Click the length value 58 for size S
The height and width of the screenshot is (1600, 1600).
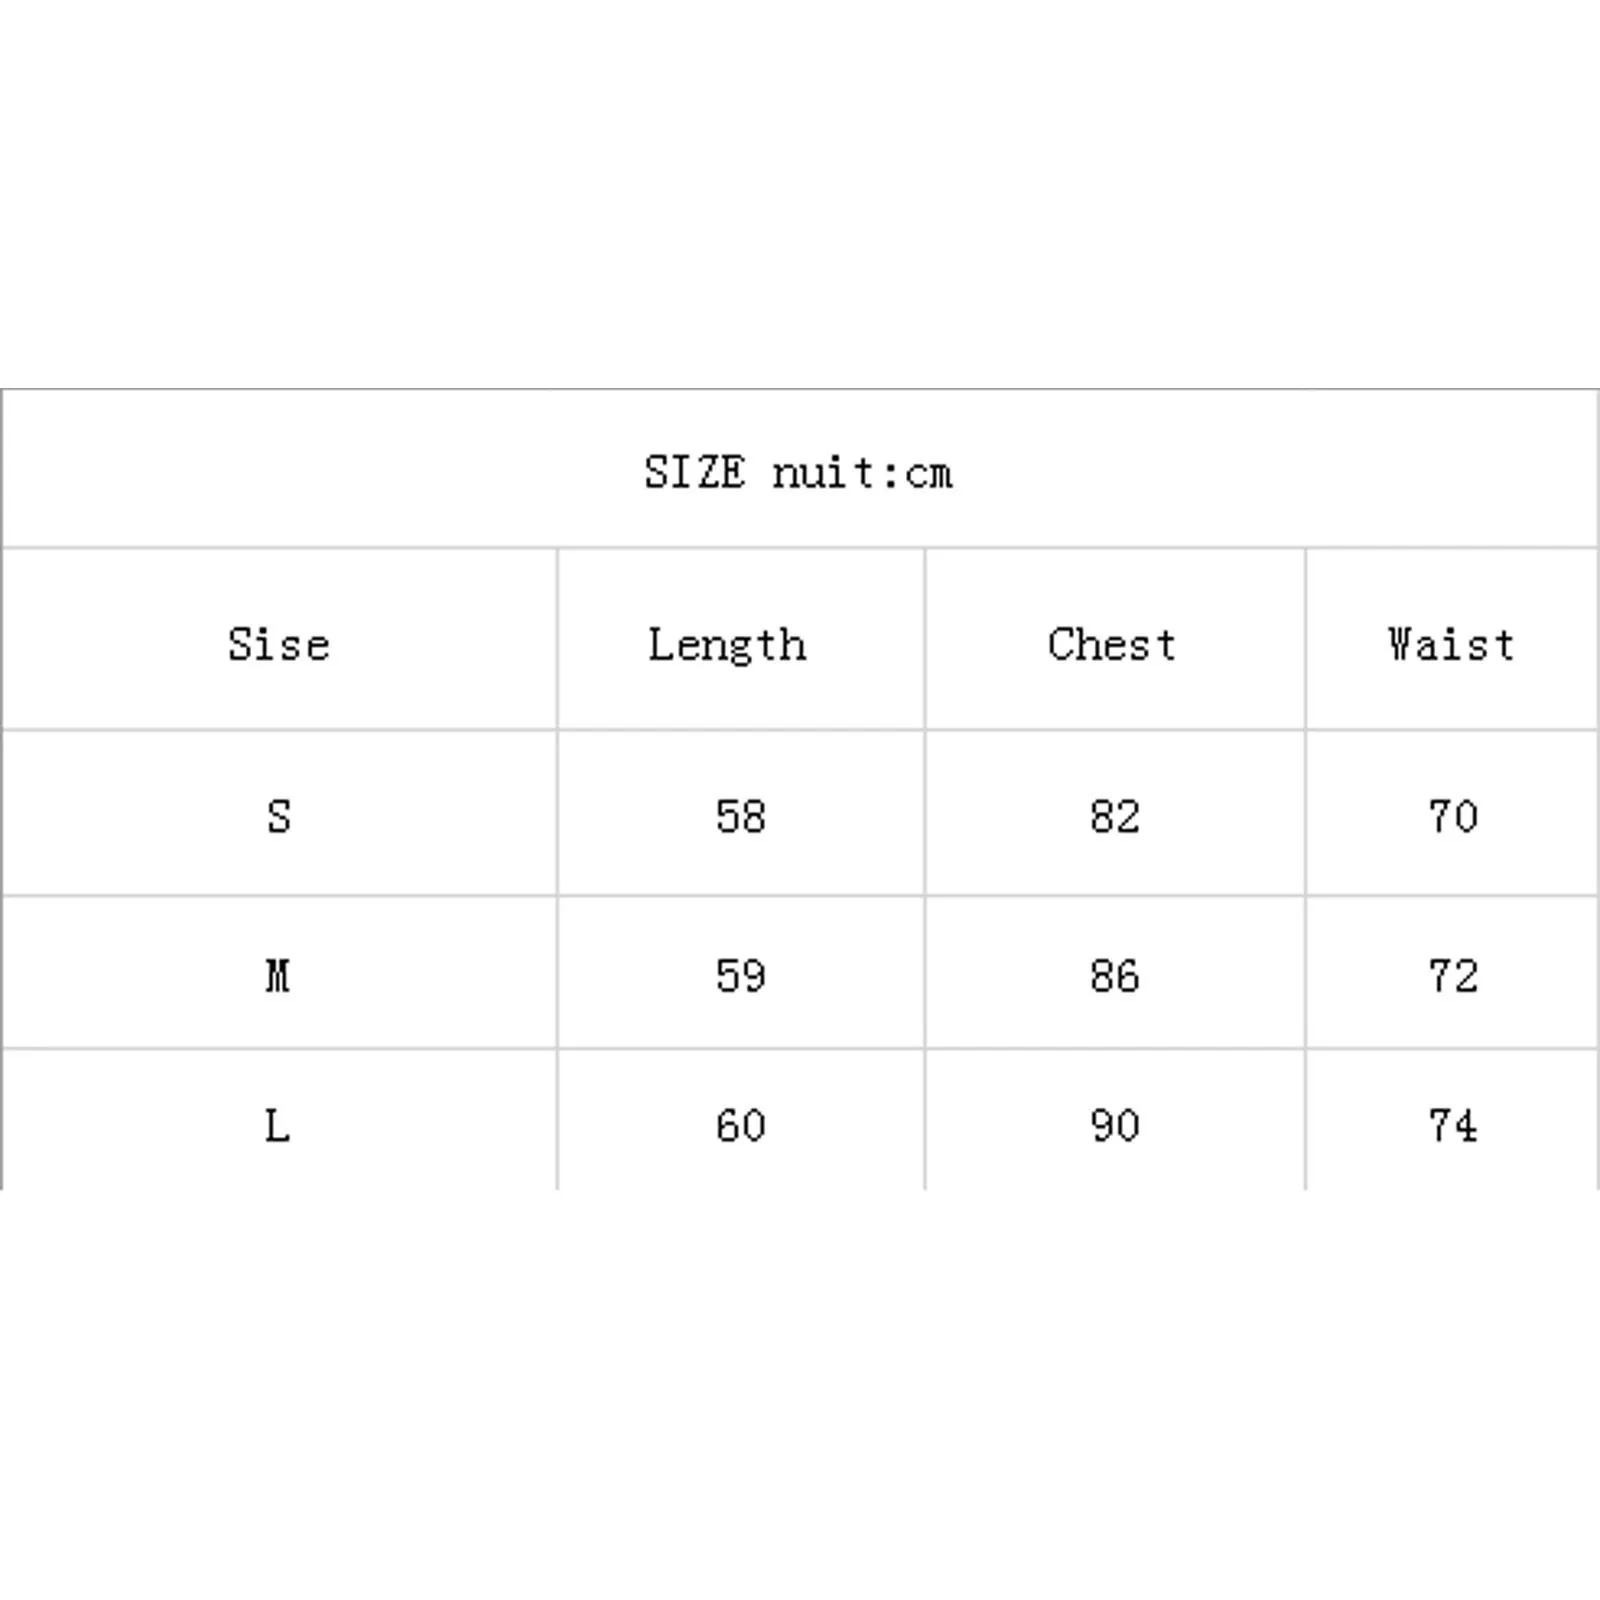click(741, 816)
